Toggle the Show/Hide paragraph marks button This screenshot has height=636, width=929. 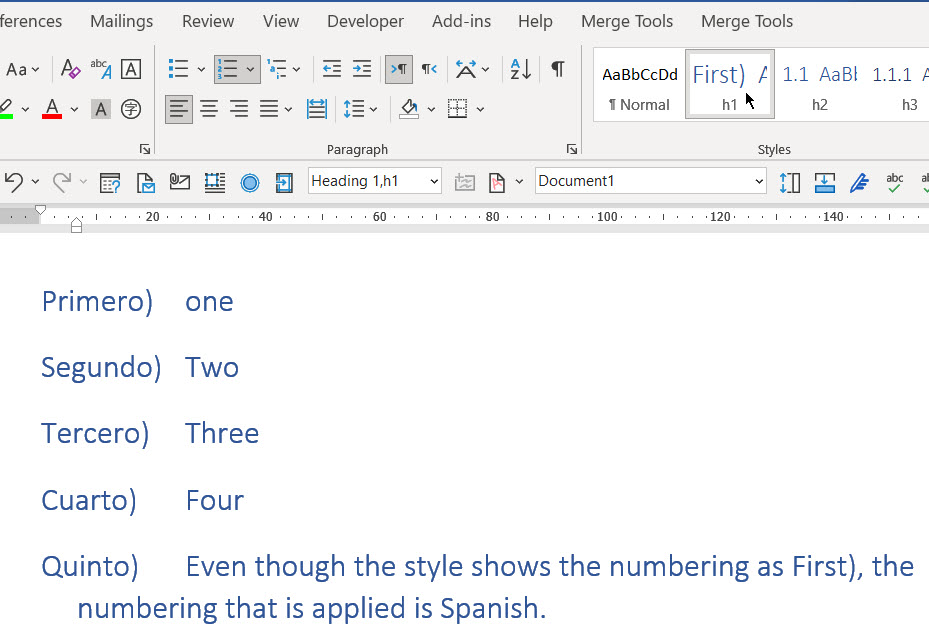[557, 69]
